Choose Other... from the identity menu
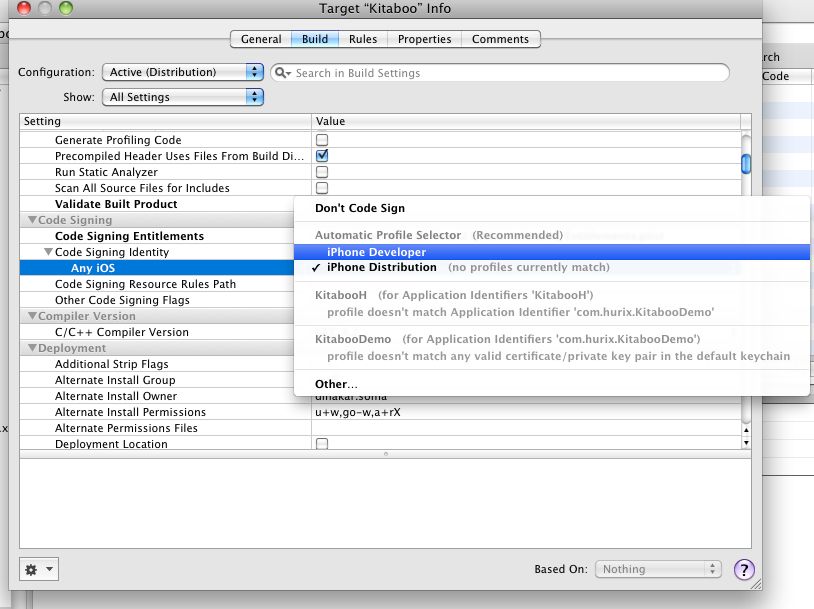Viewport: 814px width, 609px height. click(552, 384)
